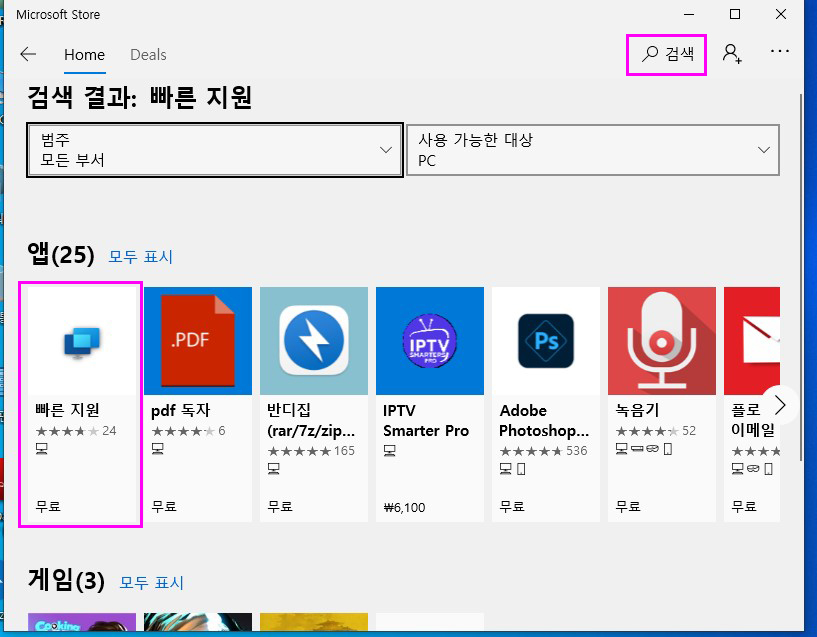Click 모두 표시 link beside 게임(3)

[x=152, y=582]
